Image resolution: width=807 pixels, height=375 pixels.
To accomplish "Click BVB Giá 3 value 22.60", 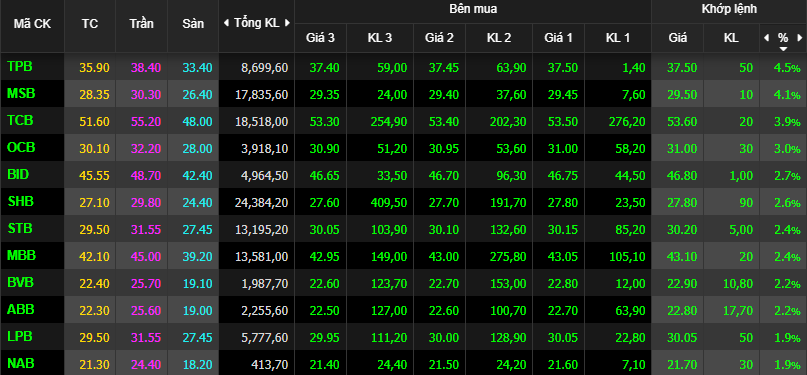I will (x=325, y=283).
